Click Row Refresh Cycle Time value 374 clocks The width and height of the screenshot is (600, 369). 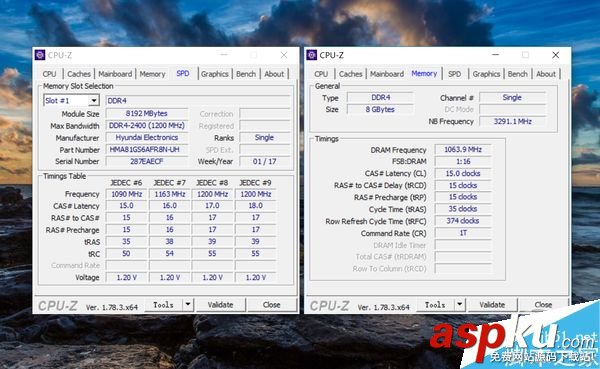point(463,221)
